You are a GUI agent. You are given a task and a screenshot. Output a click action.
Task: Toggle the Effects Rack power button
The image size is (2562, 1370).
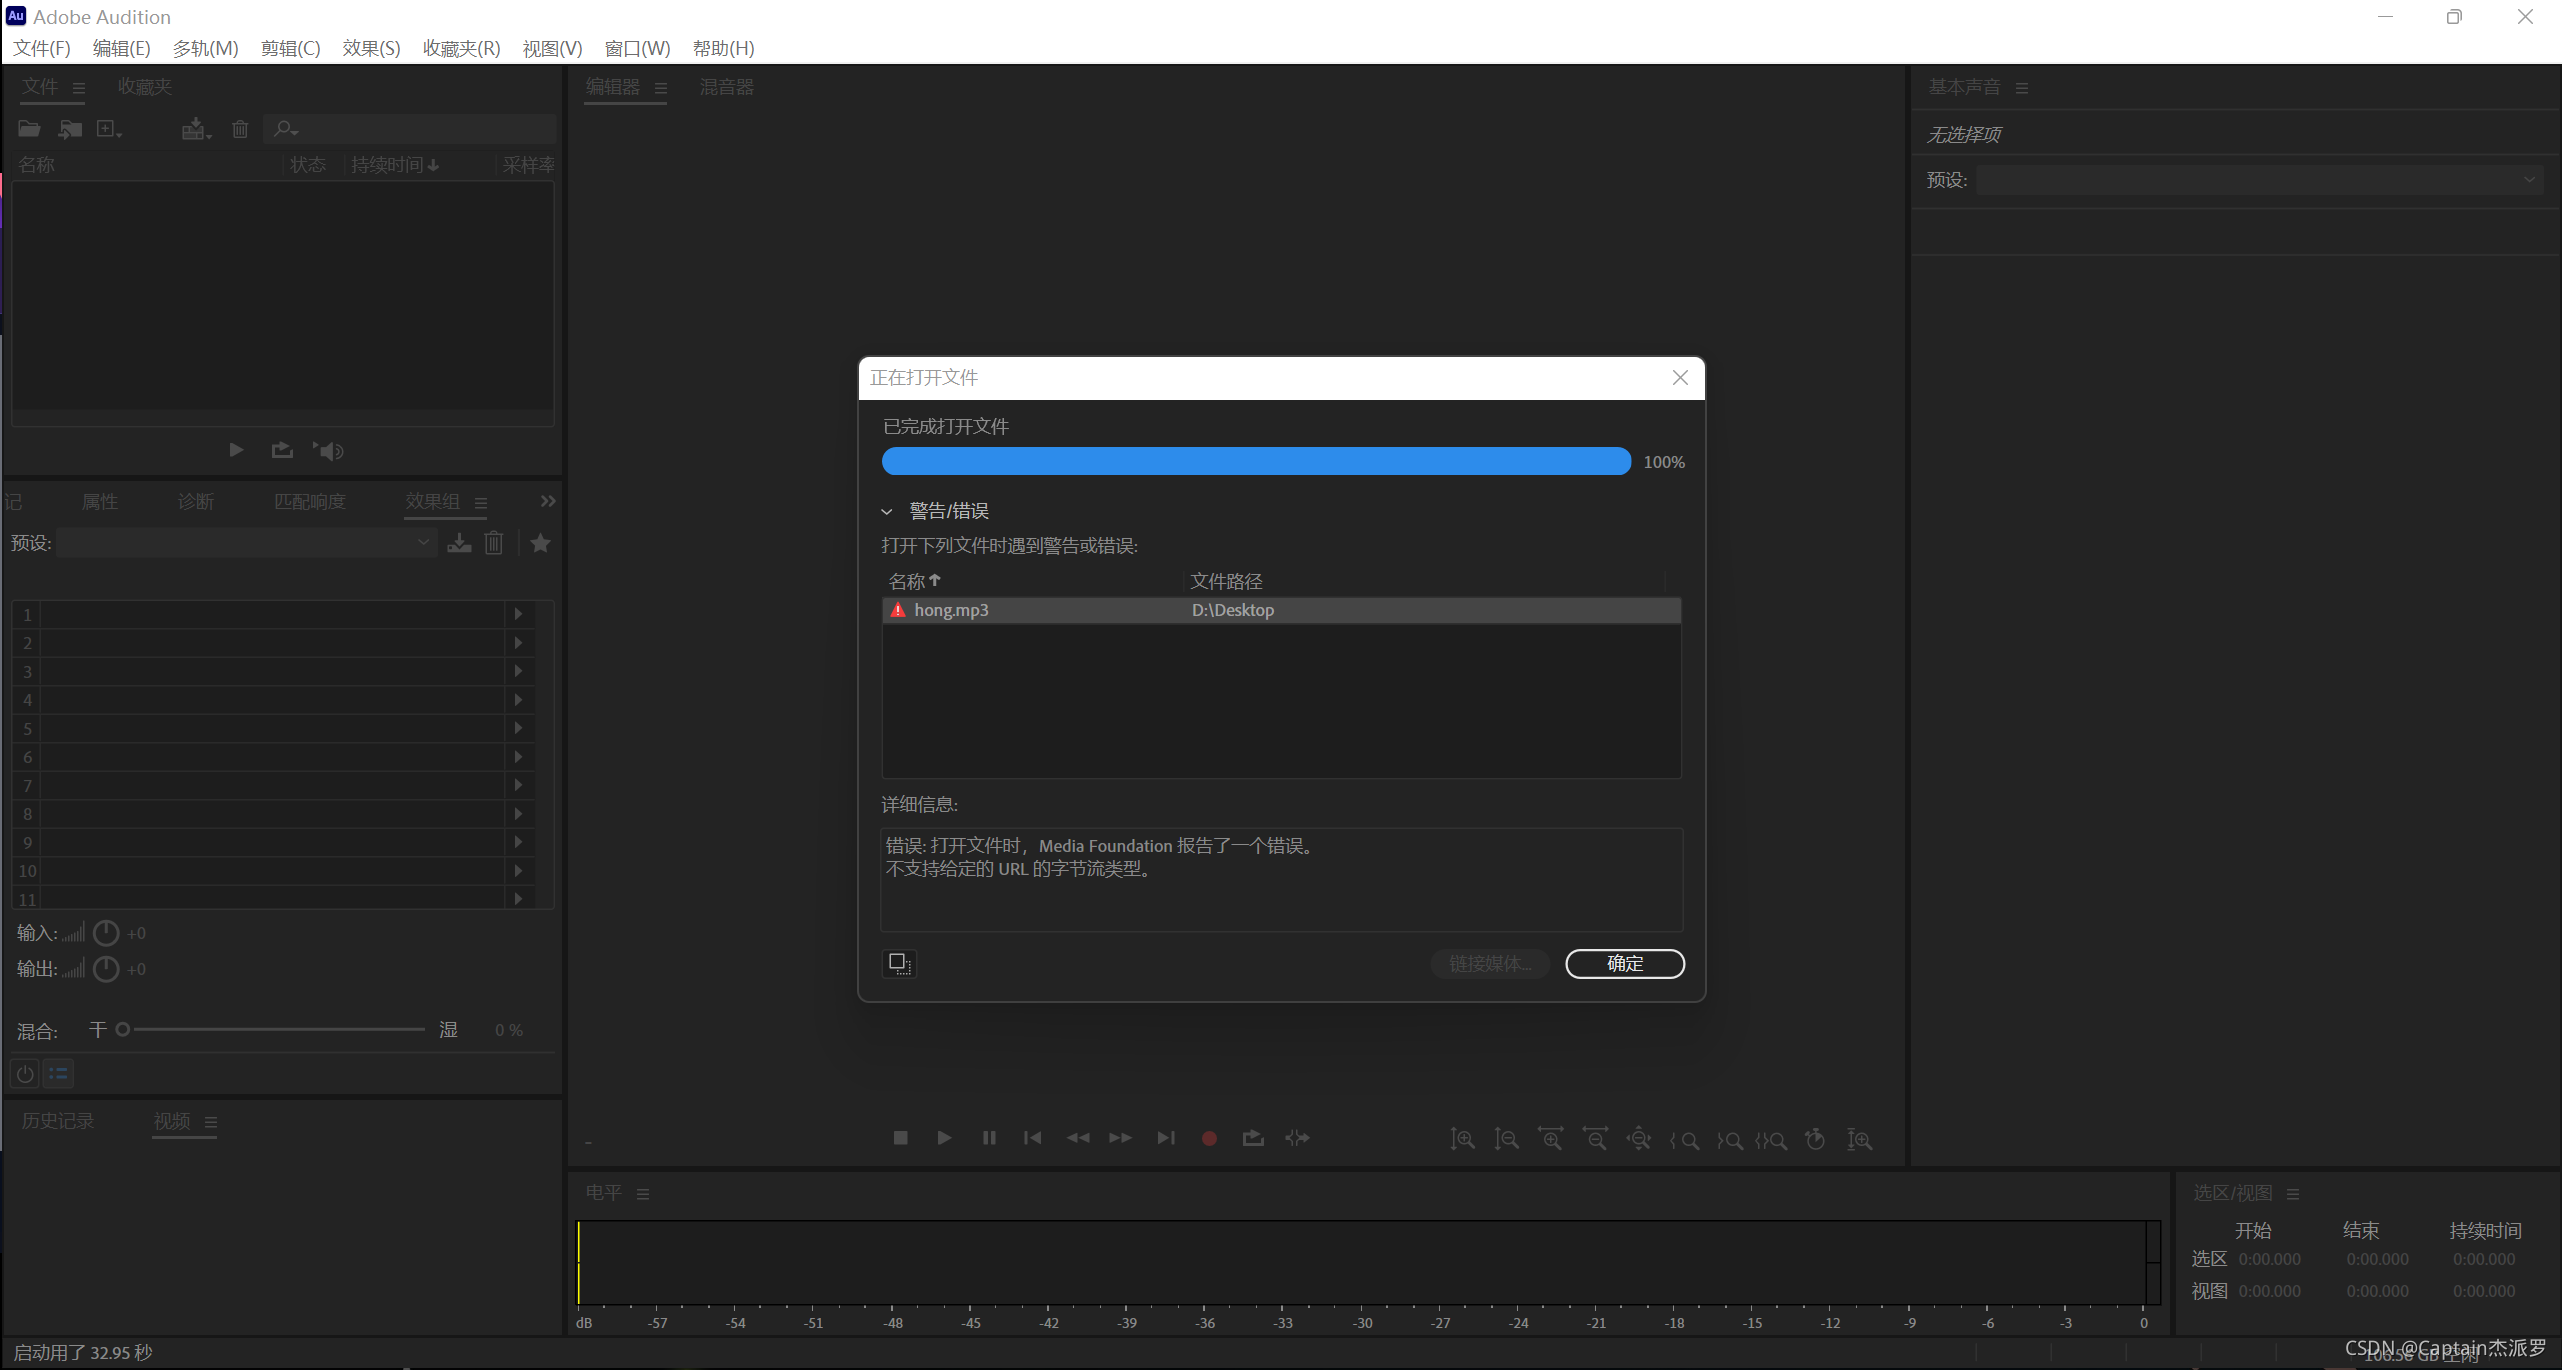coord(25,1074)
